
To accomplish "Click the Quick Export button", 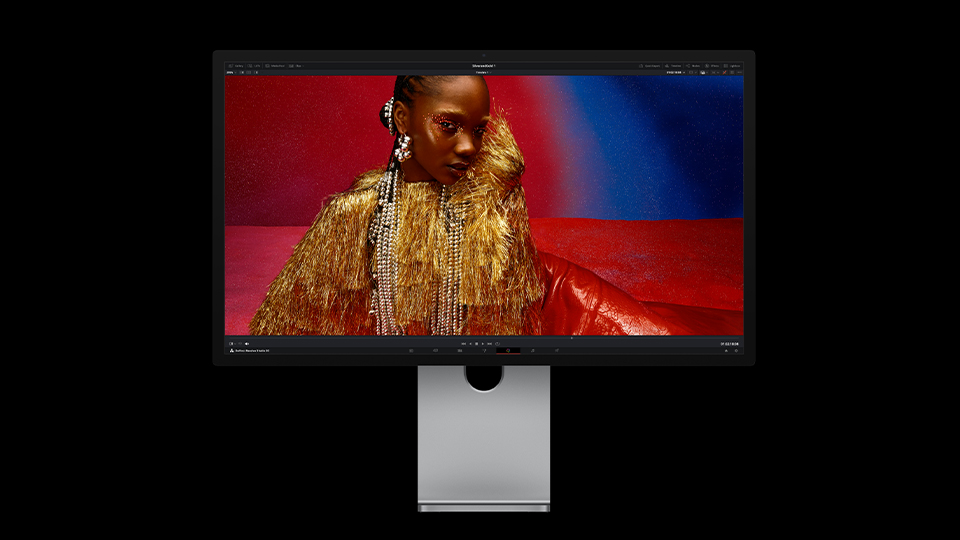I will tap(650, 66).
